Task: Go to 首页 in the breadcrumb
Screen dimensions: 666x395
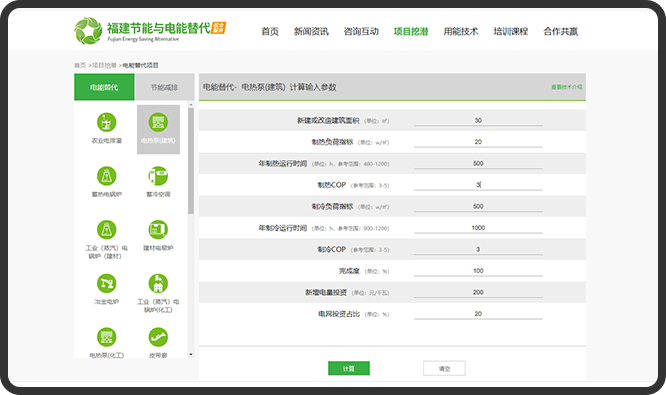Action: pyautogui.click(x=80, y=65)
